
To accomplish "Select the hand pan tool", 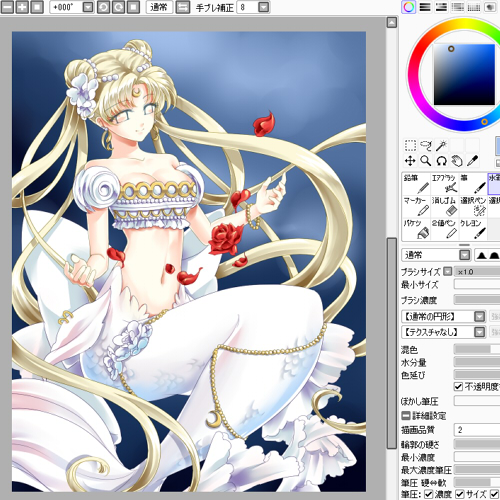I will (x=457, y=161).
